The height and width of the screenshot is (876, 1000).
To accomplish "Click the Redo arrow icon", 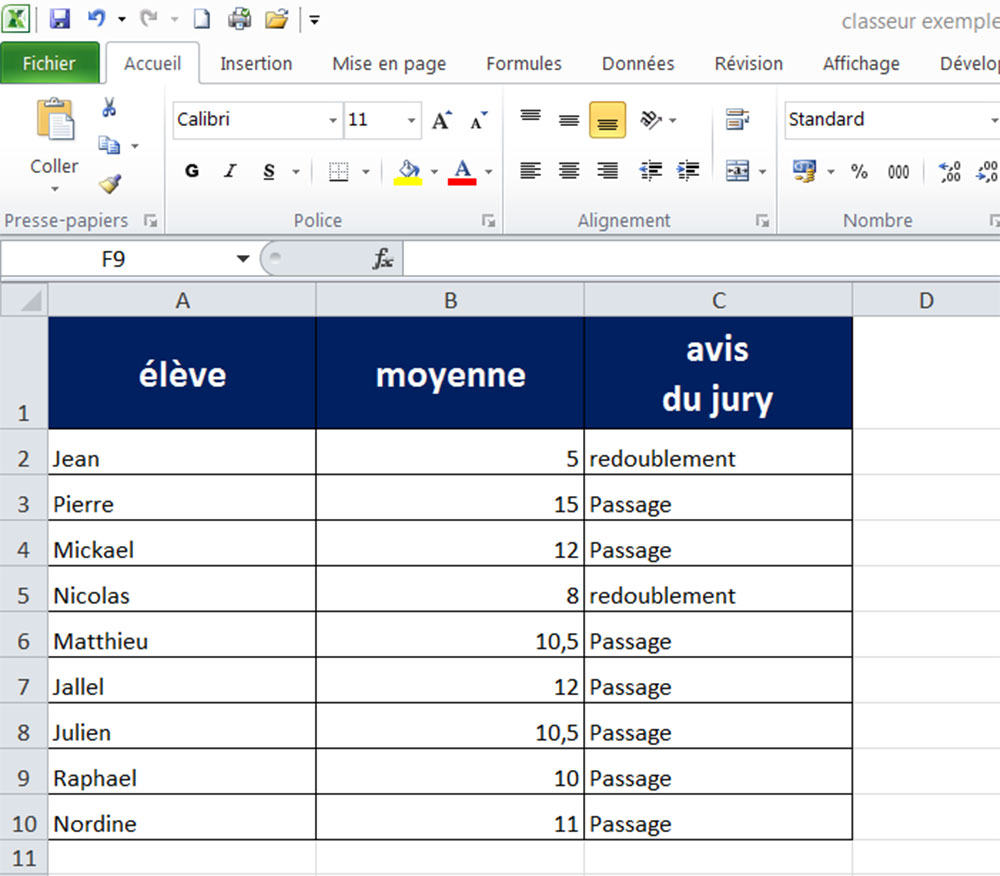I will click(x=149, y=18).
